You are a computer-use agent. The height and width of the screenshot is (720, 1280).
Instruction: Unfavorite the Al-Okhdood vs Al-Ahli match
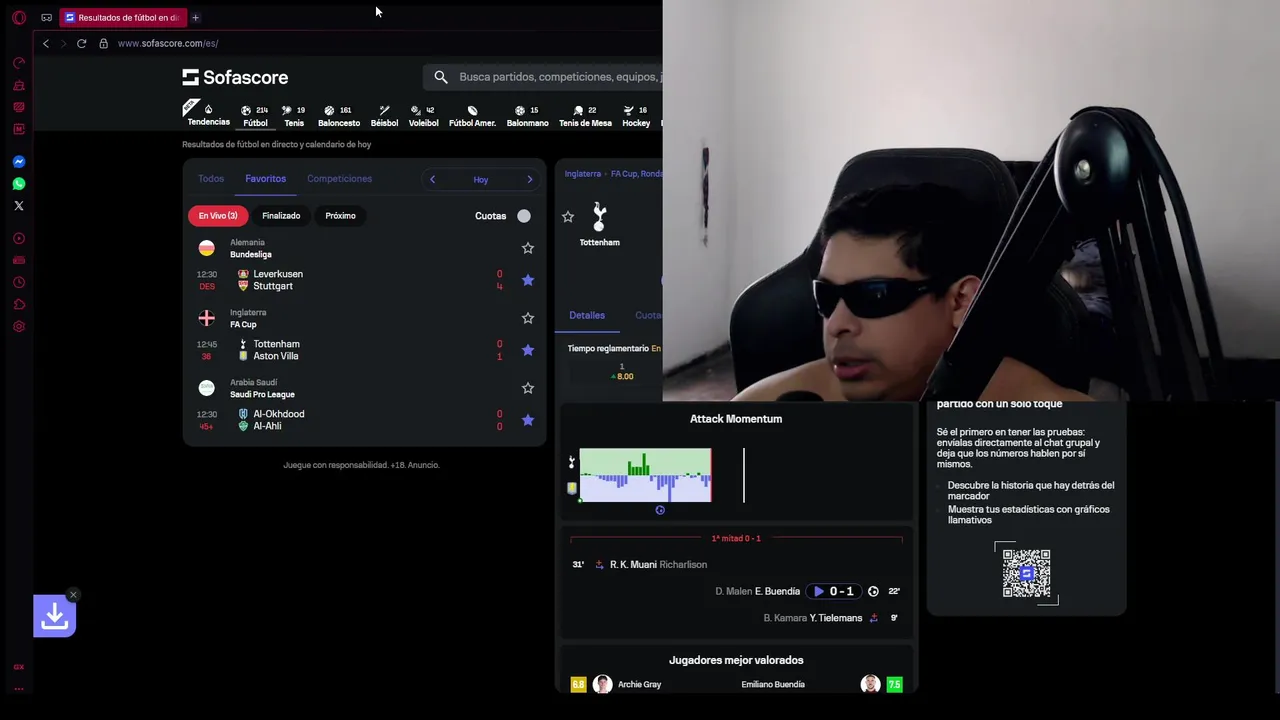528,420
